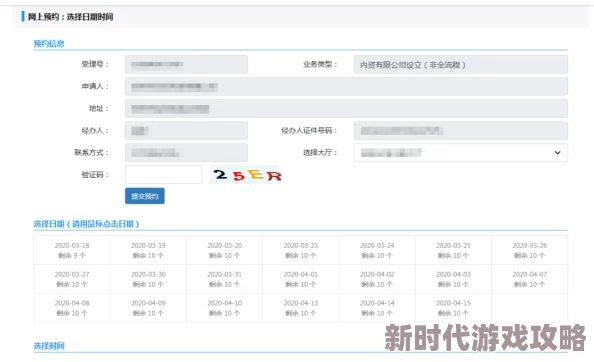Click the 验证码 input field
Viewport: 594px width, 362px height.
(x=163, y=175)
